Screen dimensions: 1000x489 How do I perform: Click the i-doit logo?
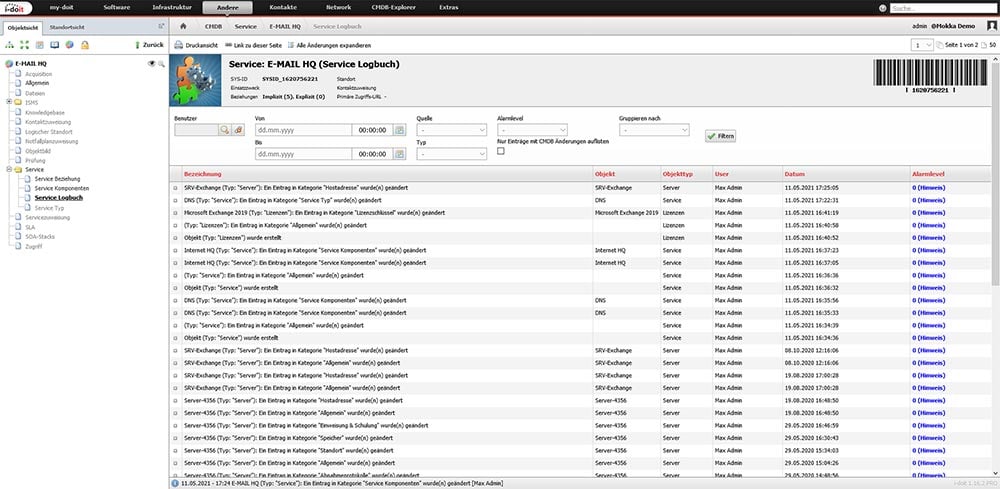click(15, 7)
